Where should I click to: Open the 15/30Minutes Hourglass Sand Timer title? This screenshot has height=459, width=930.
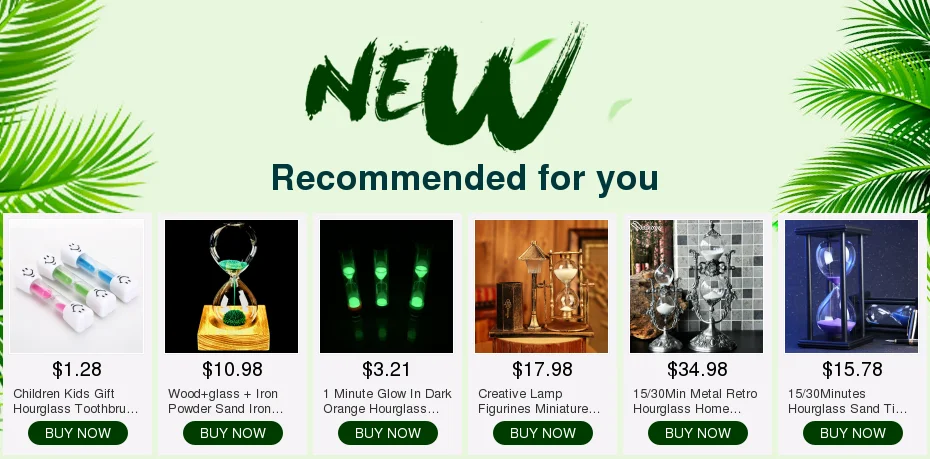pos(848,401)
